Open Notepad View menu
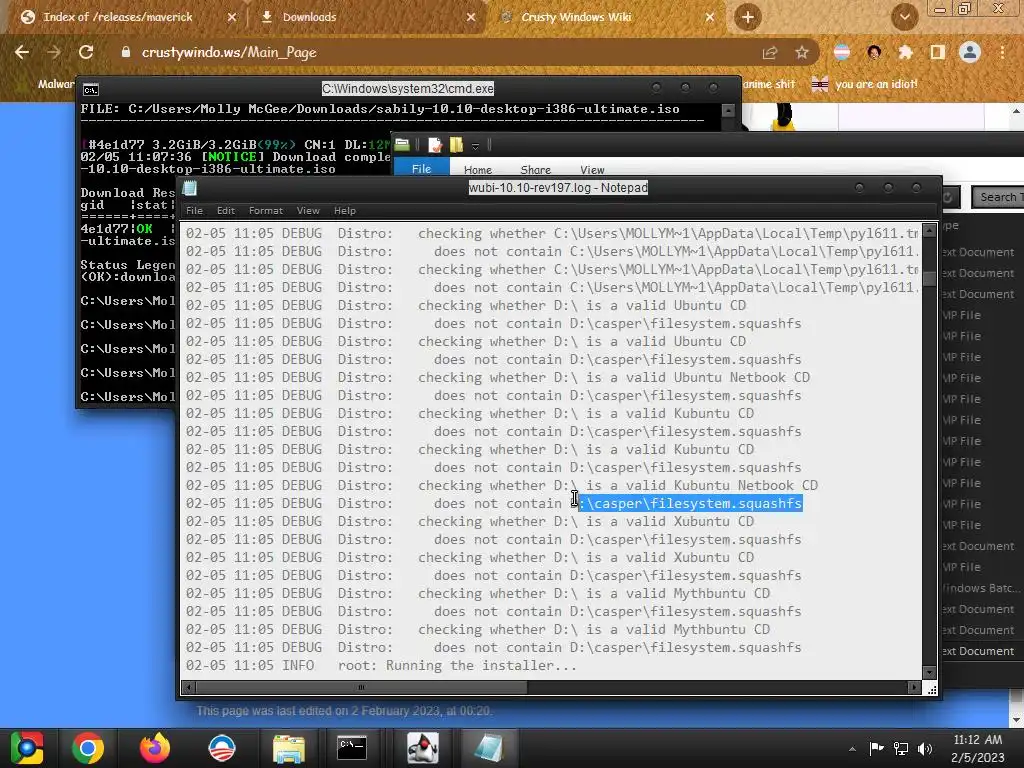Screen dimensions: 1024x768 [x=308, y=210]
